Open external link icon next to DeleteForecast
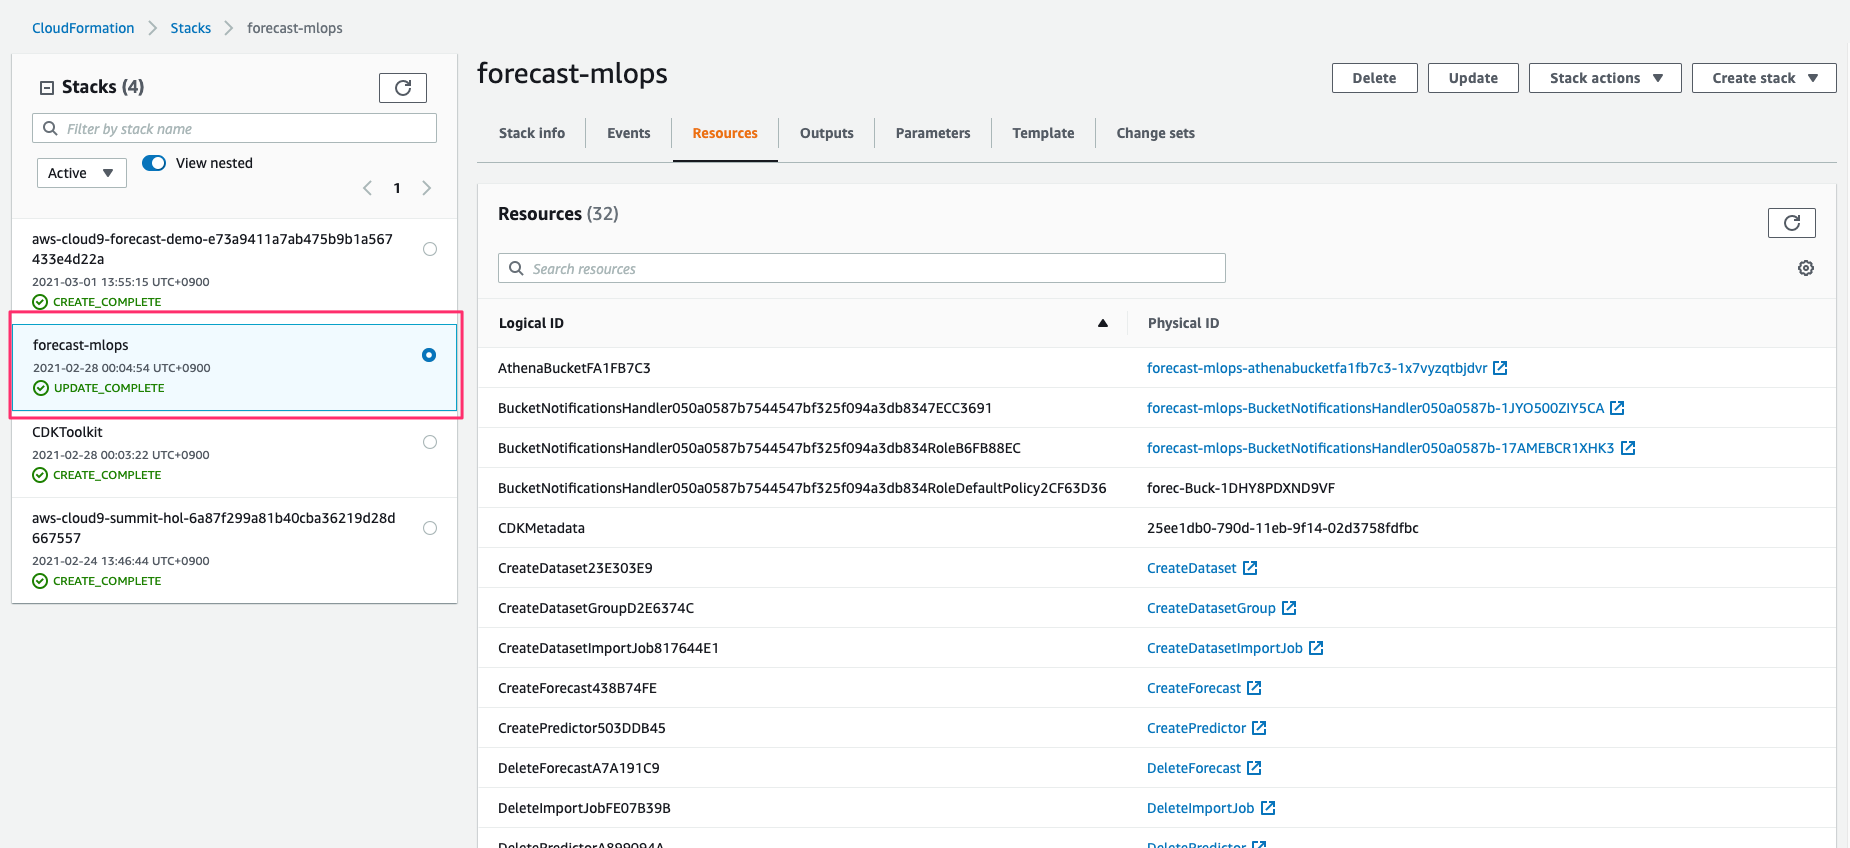 (1254, 768)
